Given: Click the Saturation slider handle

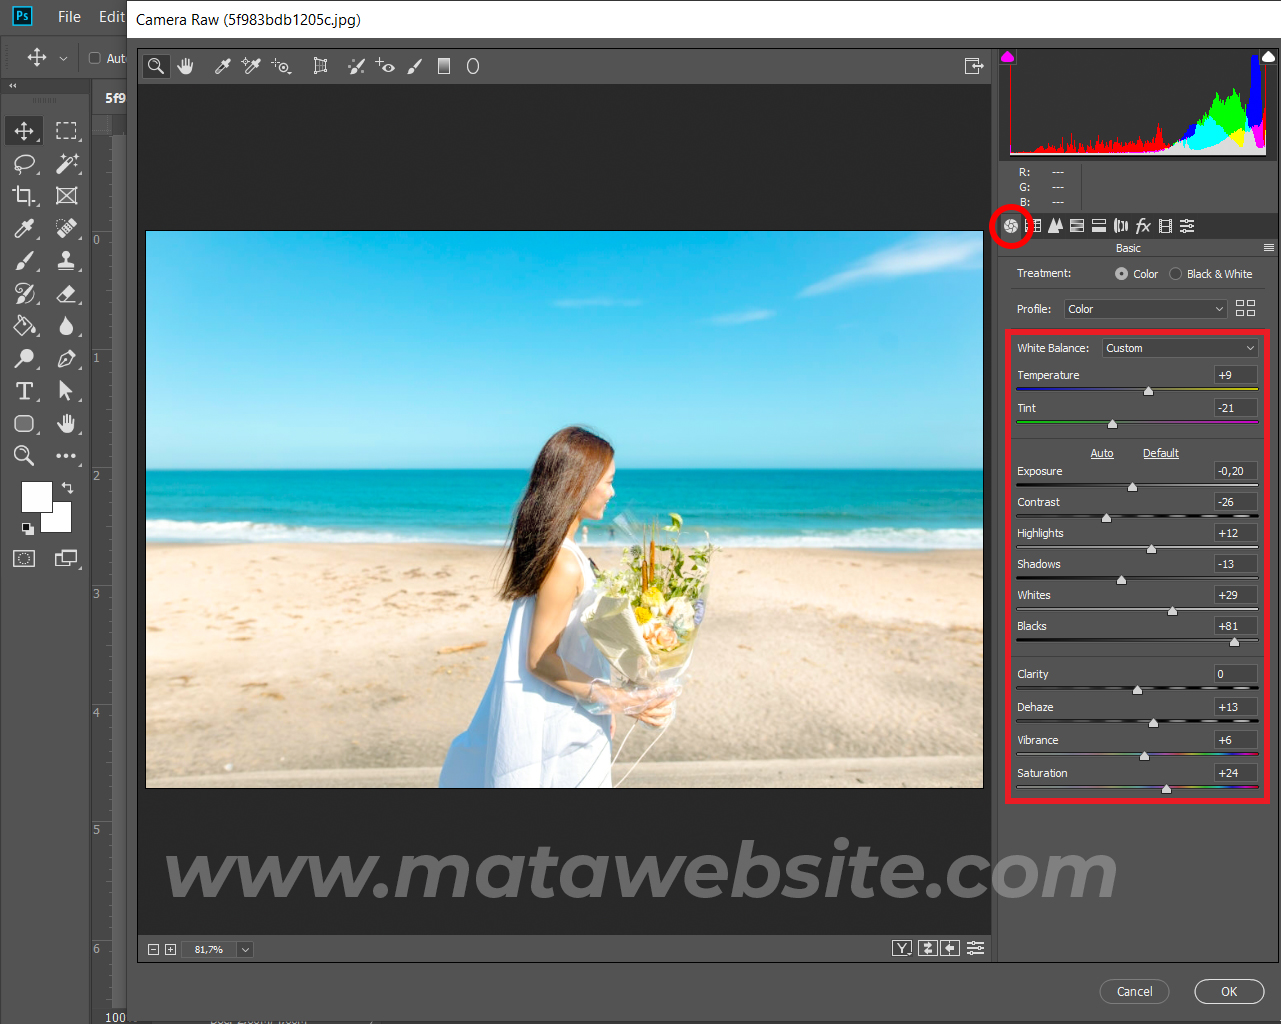Looking at the screenshot, I should click(1166, 789).
